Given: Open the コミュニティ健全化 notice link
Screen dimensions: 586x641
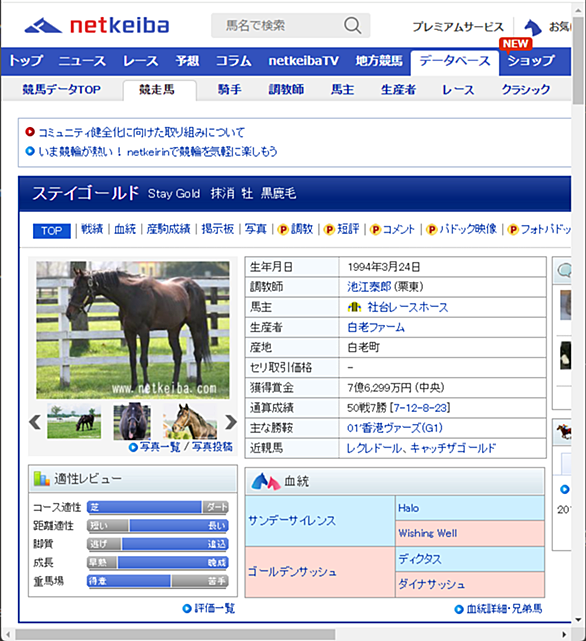Looking at the screenshot, I should pyautogui.click(x=141, y=132).
